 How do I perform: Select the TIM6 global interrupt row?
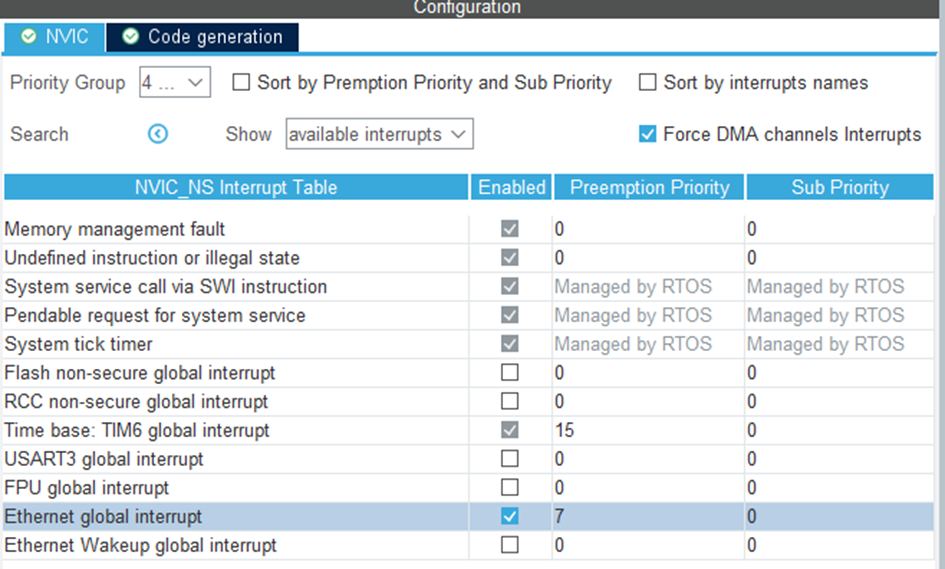point(137,431)
